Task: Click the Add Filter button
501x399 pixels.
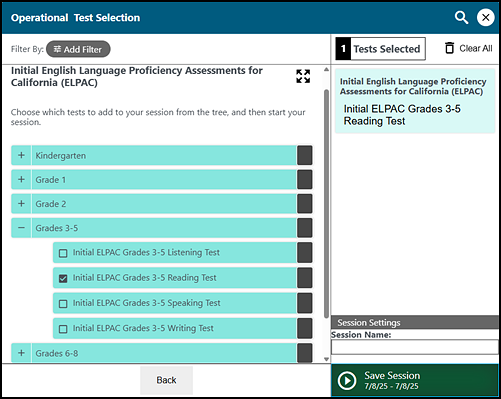Action: pos(78,49)
